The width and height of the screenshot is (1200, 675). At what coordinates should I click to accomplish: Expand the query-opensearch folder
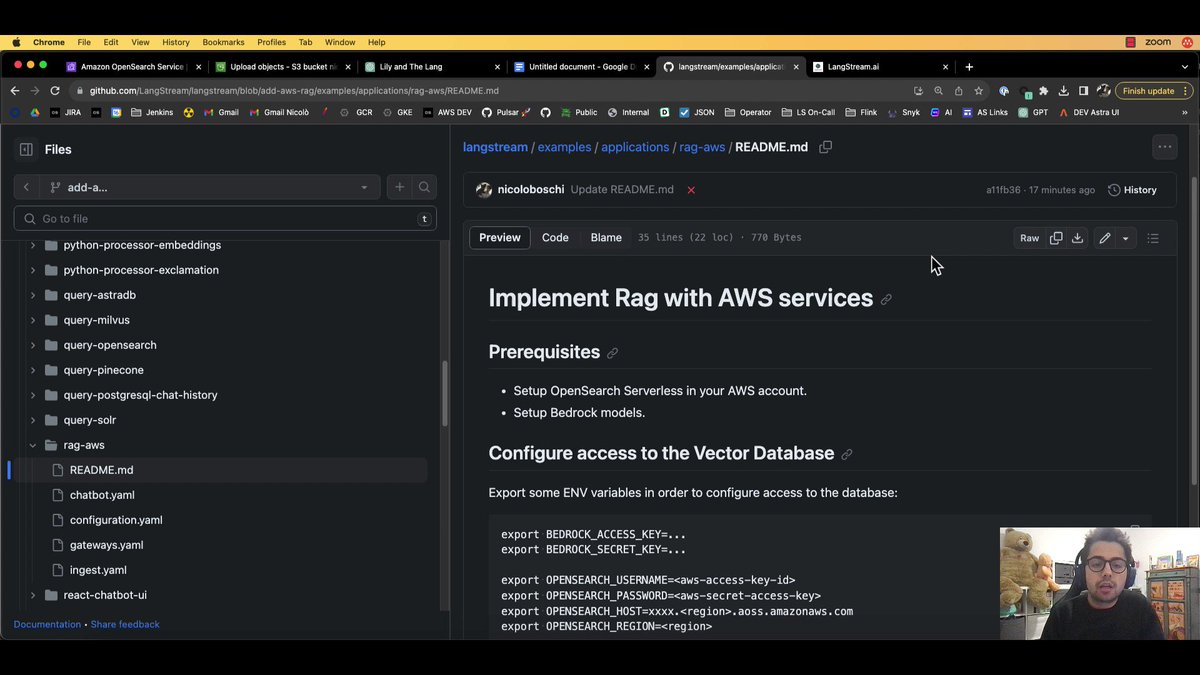click(33, 345)
